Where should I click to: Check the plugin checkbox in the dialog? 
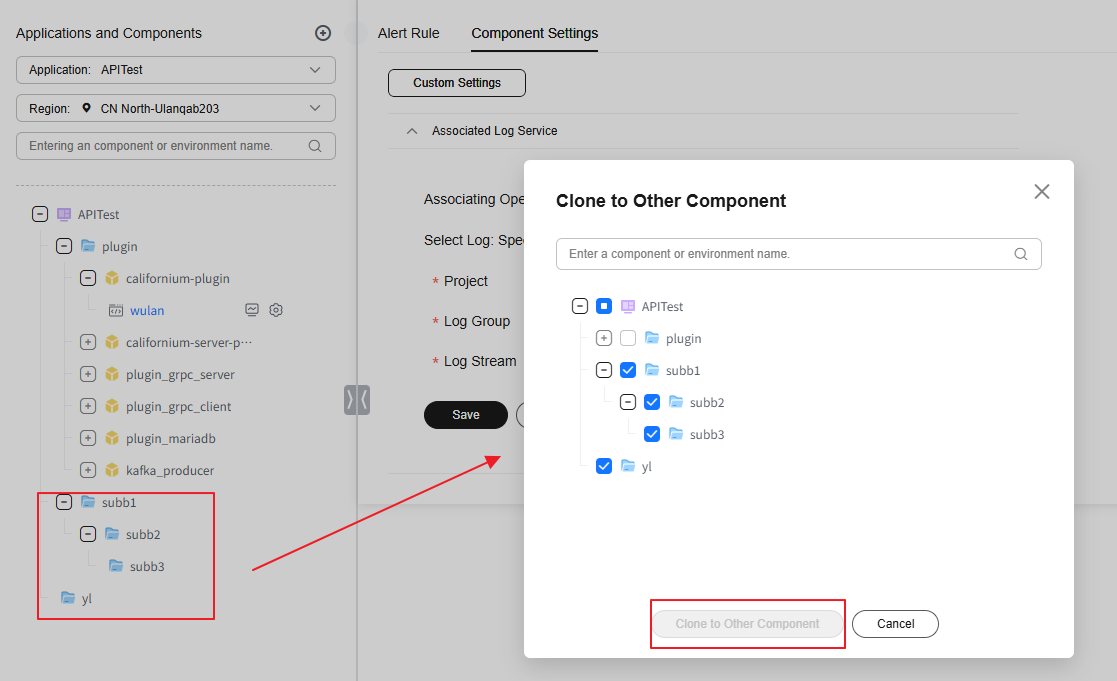[628, 338]
